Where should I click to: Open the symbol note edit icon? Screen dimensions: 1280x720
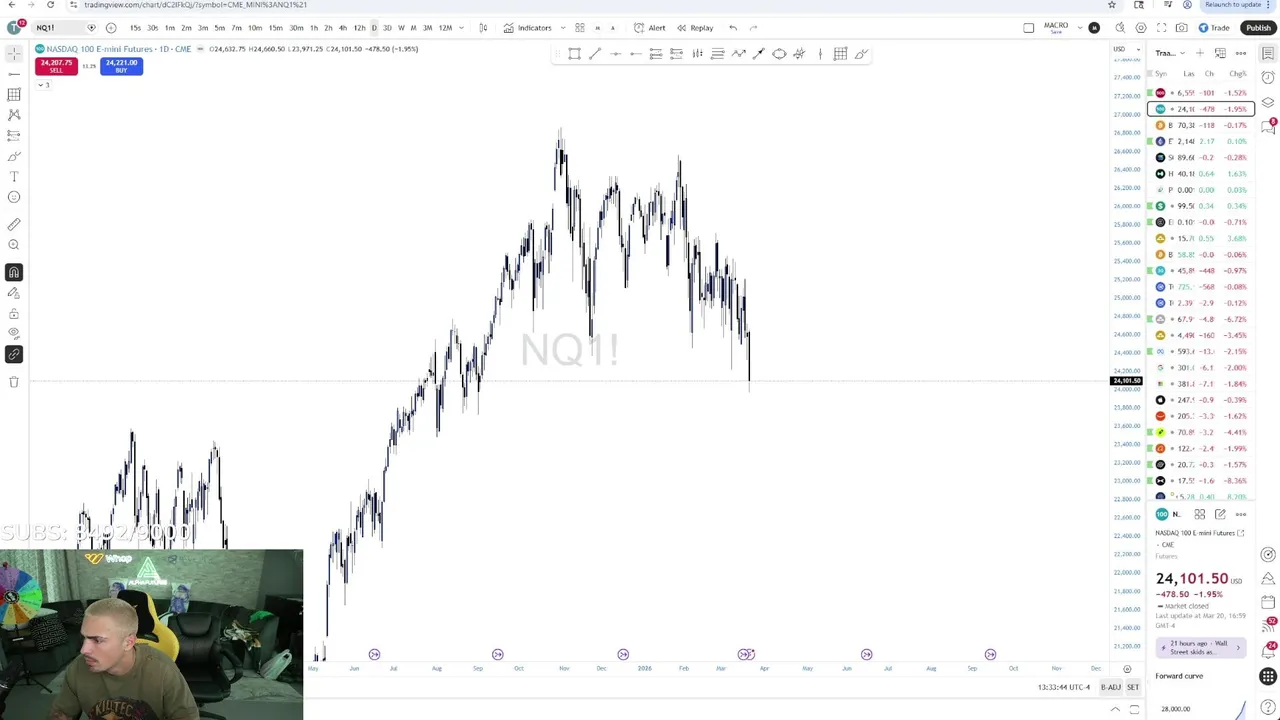point(1220,514)
